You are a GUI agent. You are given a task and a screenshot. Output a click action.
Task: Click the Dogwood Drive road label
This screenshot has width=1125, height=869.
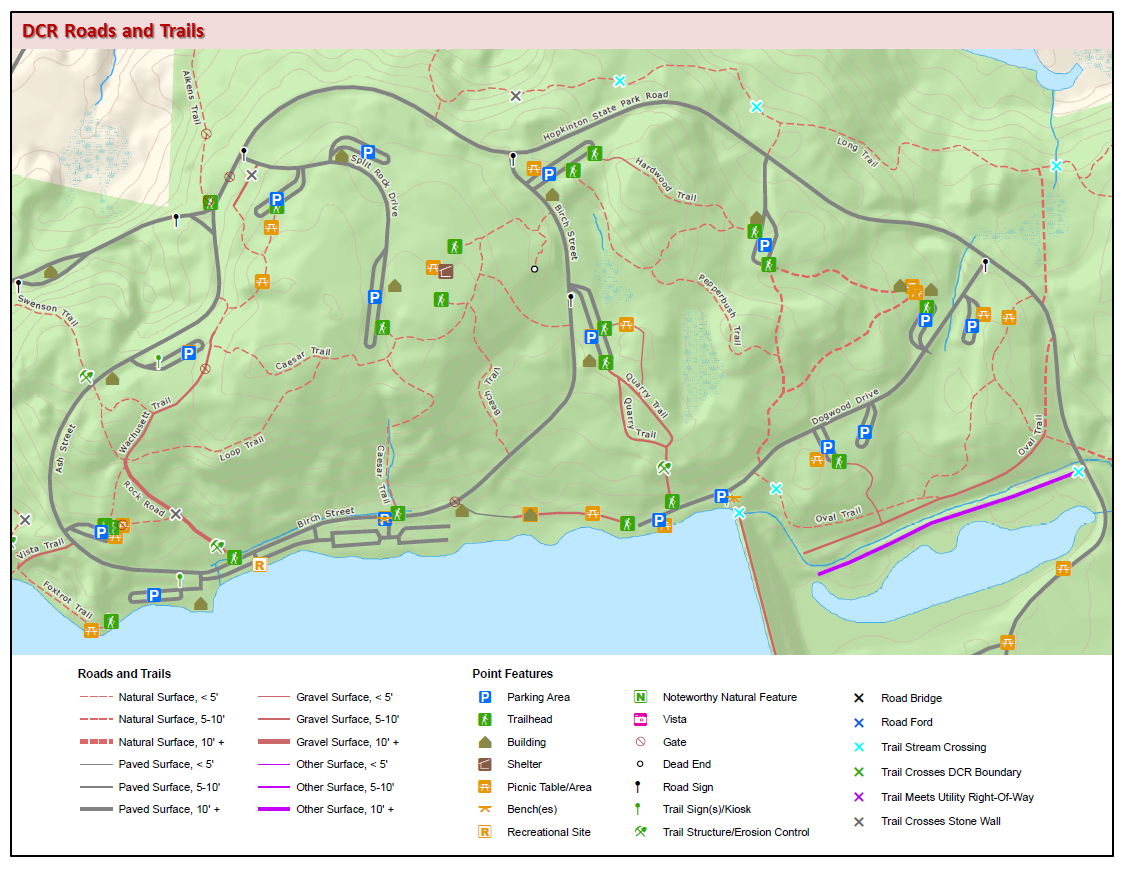click(845, 408)
